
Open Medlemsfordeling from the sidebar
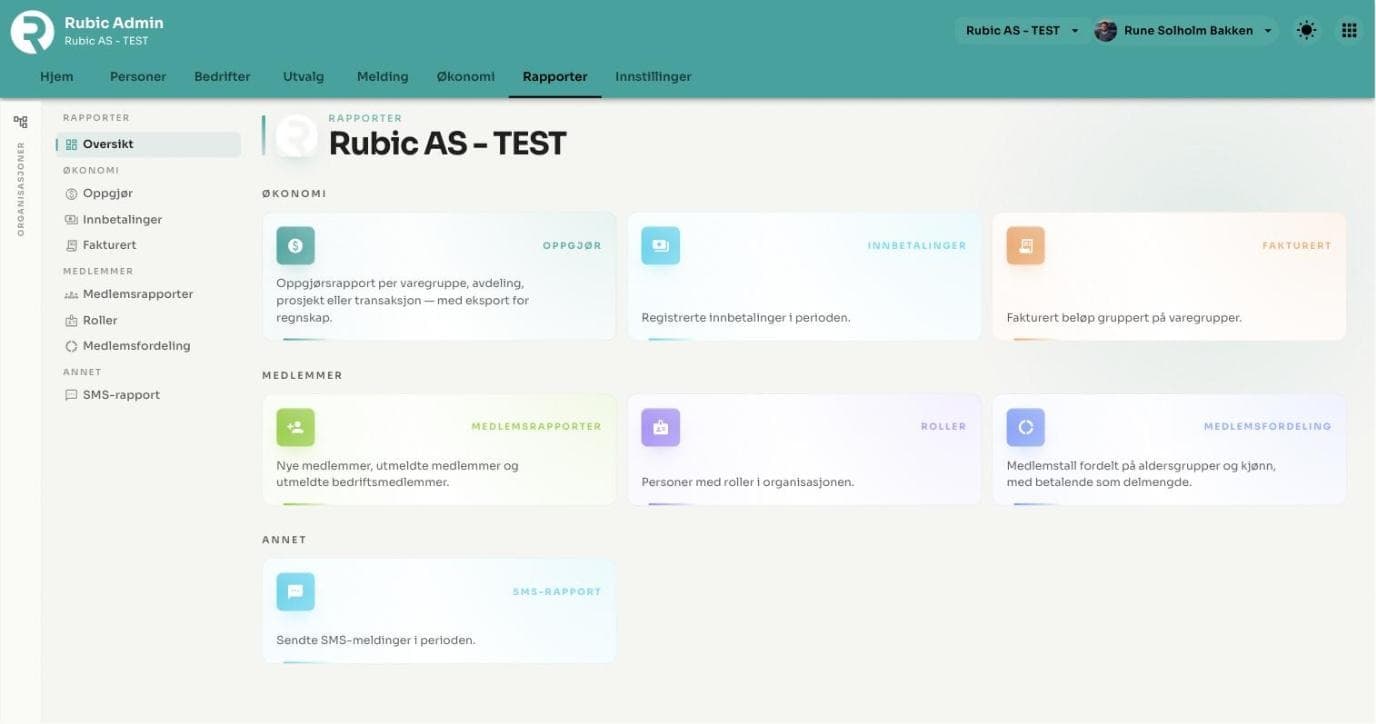148,346
